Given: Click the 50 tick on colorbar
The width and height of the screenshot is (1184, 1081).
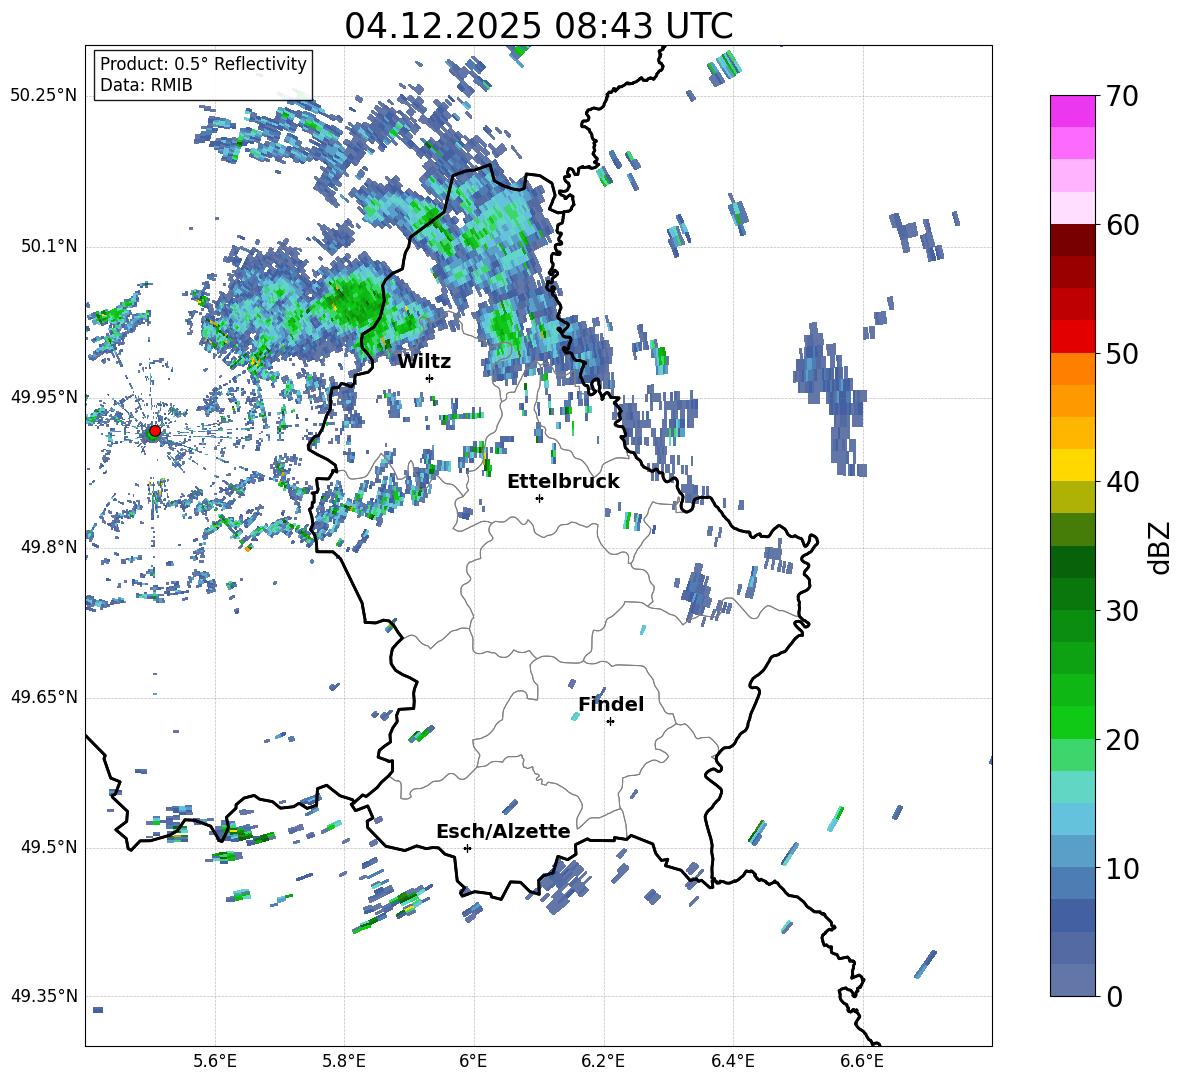Looking at the screenshot, I should (x=1122, y=353).
